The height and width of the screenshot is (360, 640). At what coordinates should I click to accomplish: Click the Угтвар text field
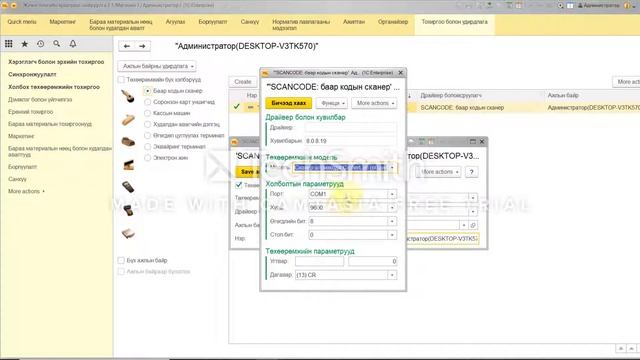319,261
